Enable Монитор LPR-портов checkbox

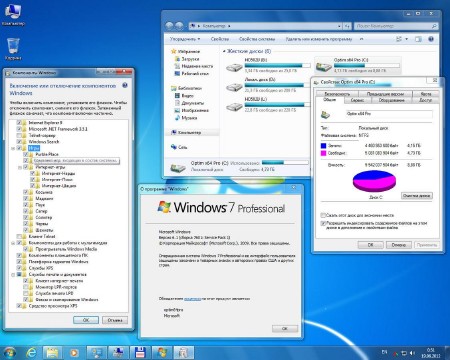click(x=26, y=287)
